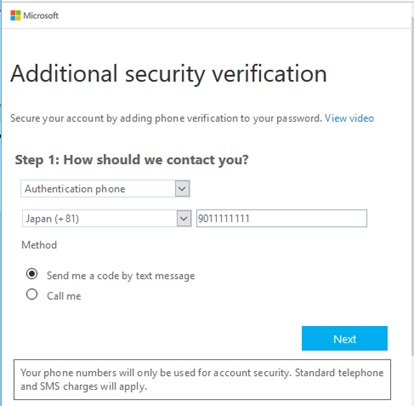Select the text message code radio button
Viewport: 414px width, 406px height.
click(x=32, y=274)
